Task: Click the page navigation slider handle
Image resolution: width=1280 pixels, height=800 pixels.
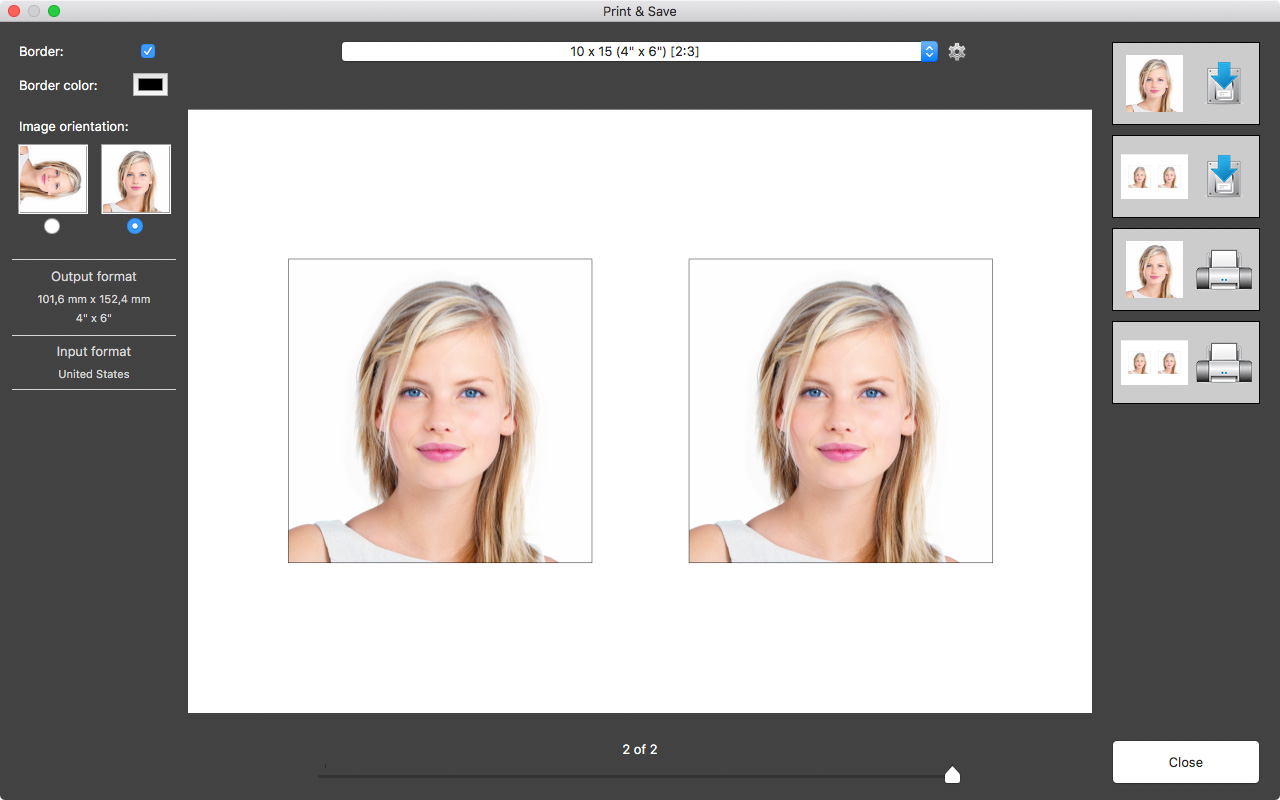Action: pyautogui.click(x=952, y=774)
